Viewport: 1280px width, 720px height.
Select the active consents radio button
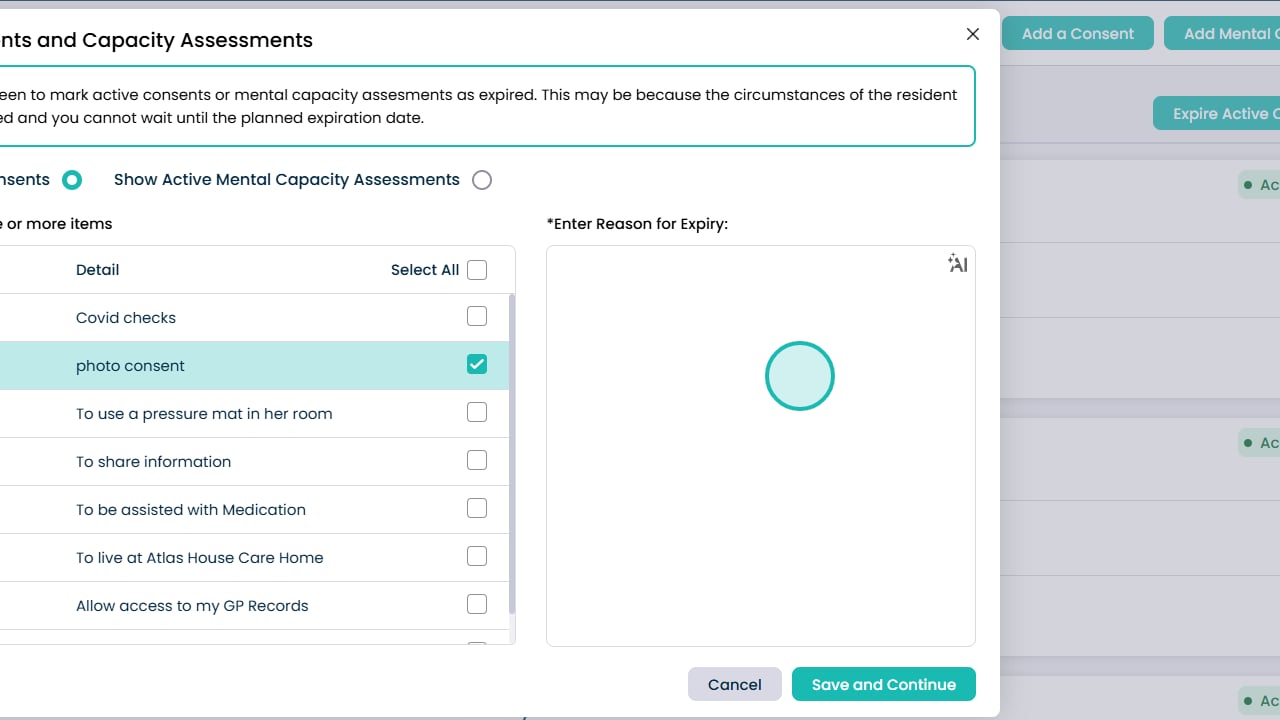pos(72,180)
